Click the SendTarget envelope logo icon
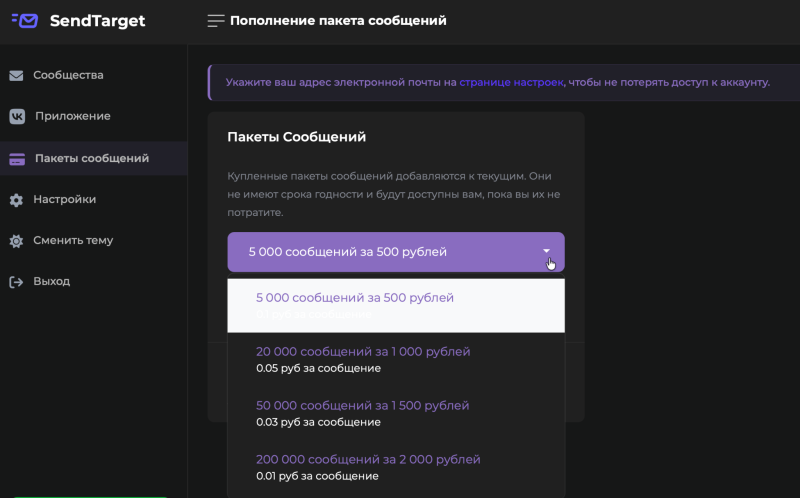 [x=24, y=20]
